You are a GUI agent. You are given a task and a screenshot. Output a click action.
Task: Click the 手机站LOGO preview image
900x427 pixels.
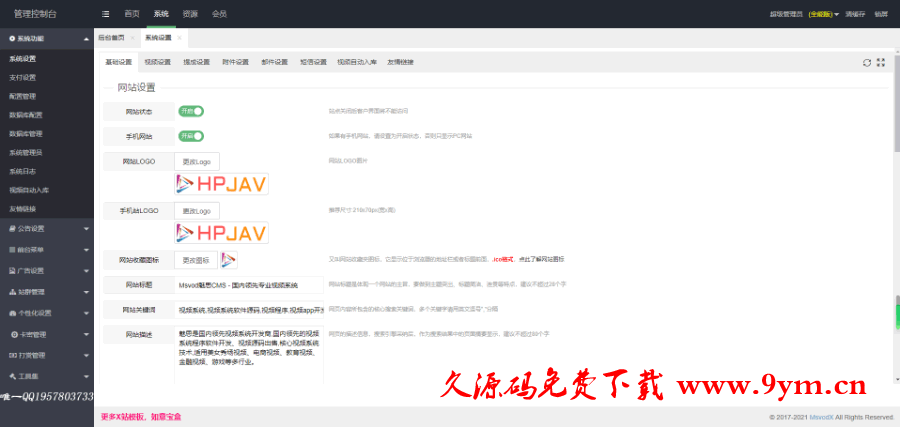(x=221, y=234)
